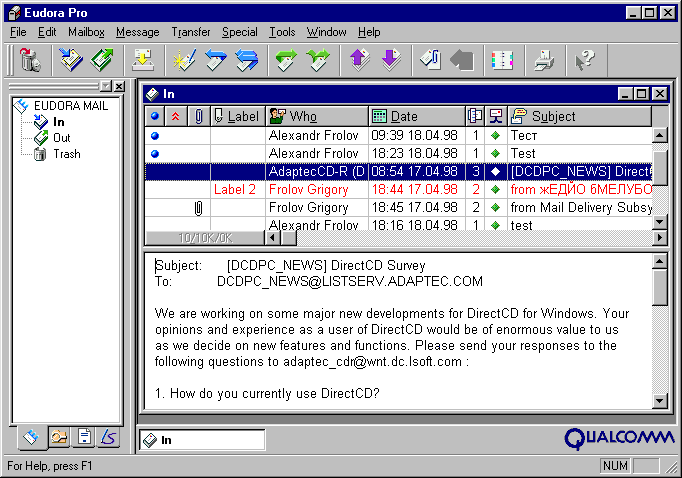Go to previous message with up arrow

[x=359, y=60]
